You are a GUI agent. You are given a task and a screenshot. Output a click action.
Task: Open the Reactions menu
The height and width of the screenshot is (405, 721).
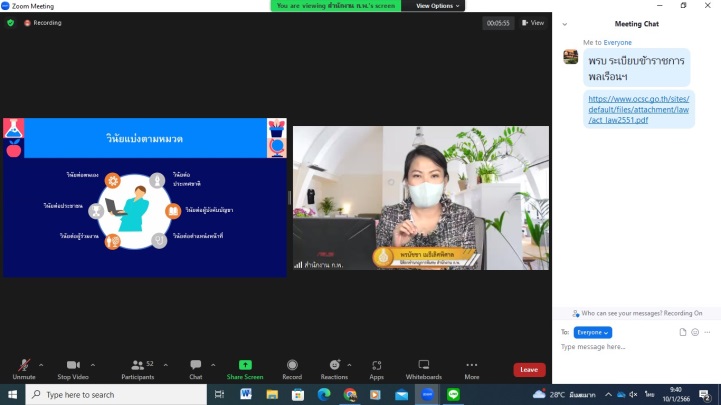pos(334,370)
